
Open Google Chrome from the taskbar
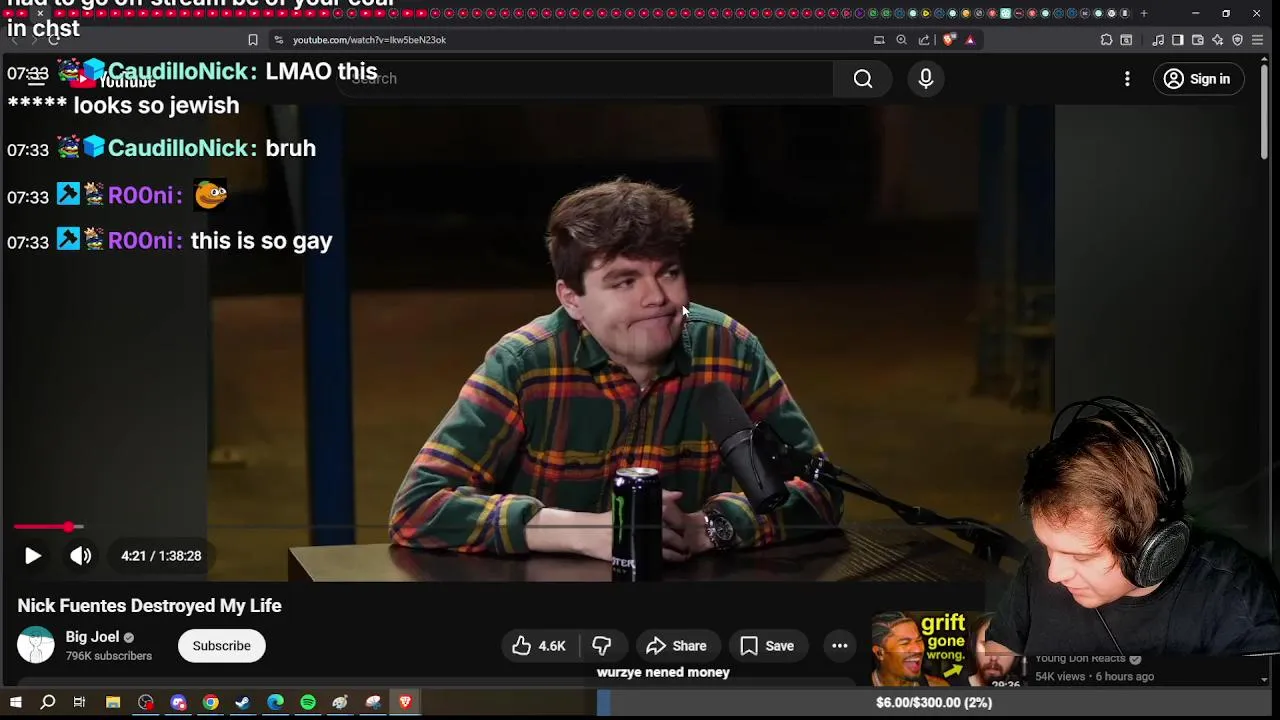click(210, 703)
